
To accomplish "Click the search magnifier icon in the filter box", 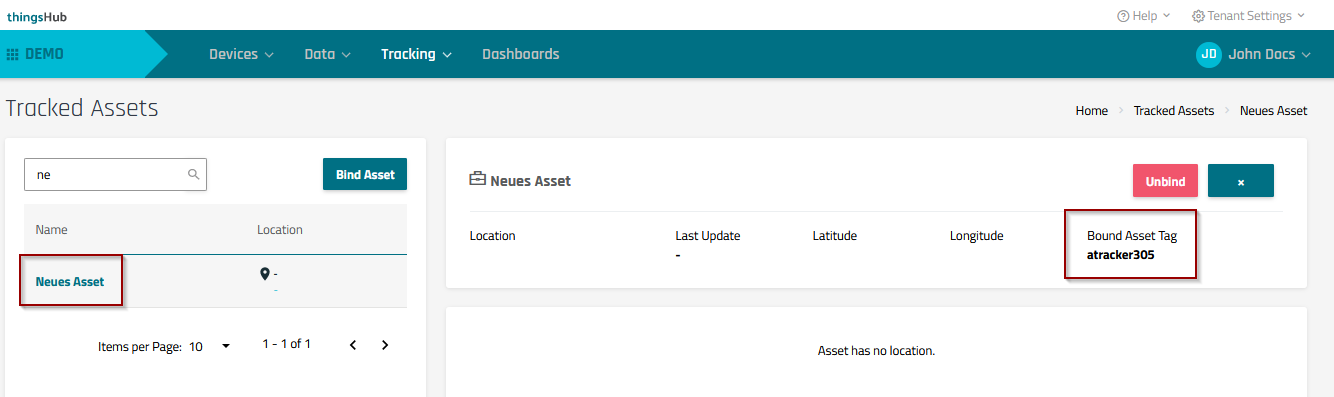I will (193, 174).
